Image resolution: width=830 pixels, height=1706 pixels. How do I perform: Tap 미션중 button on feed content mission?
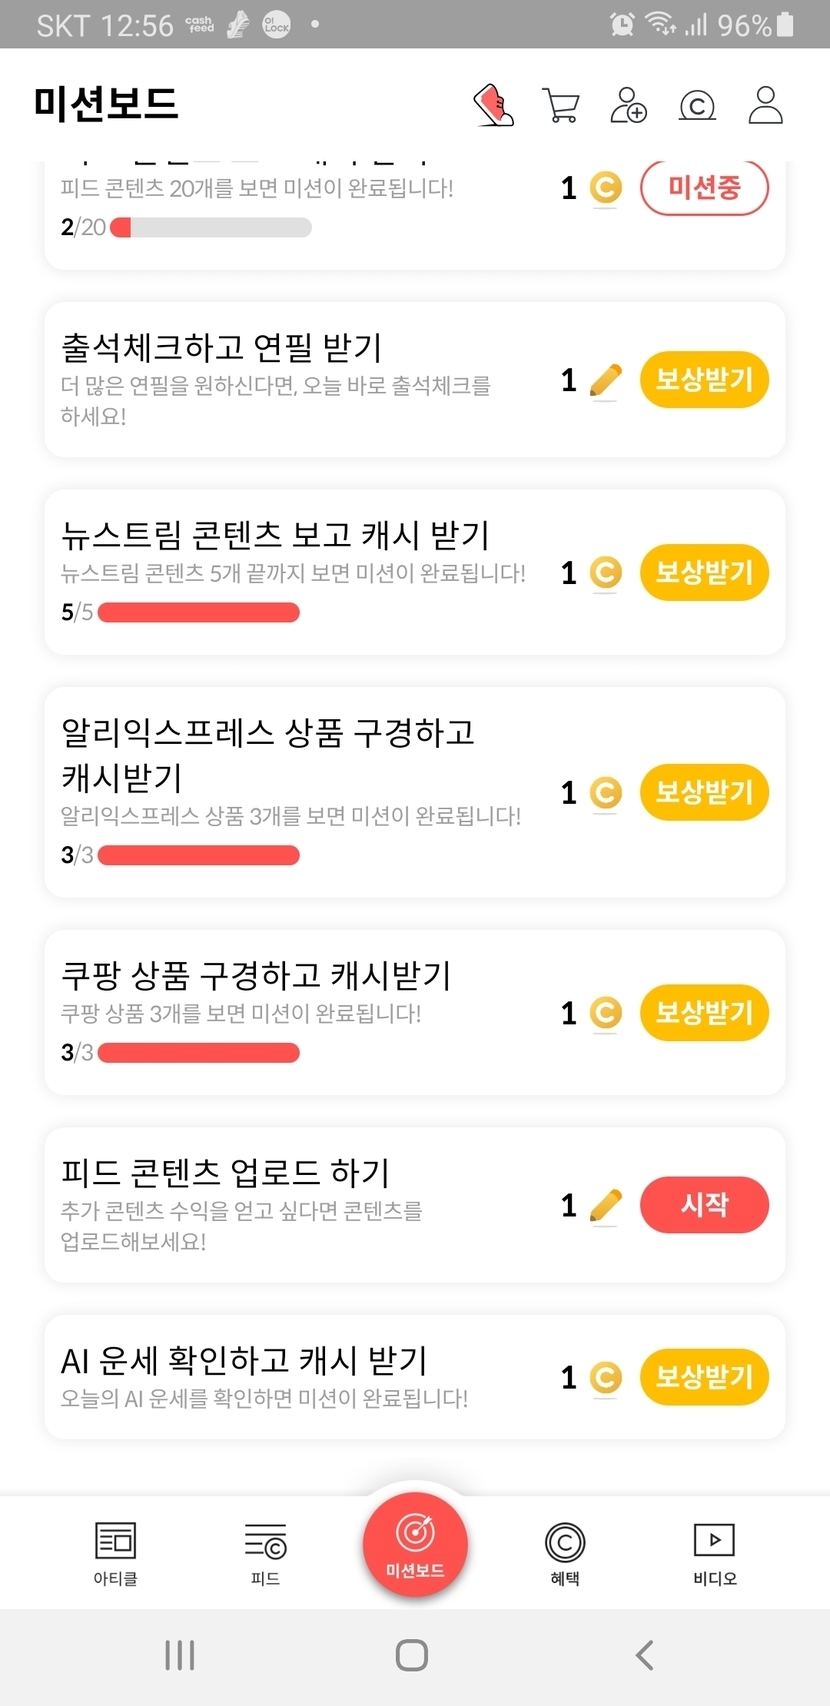click(704, 187)
